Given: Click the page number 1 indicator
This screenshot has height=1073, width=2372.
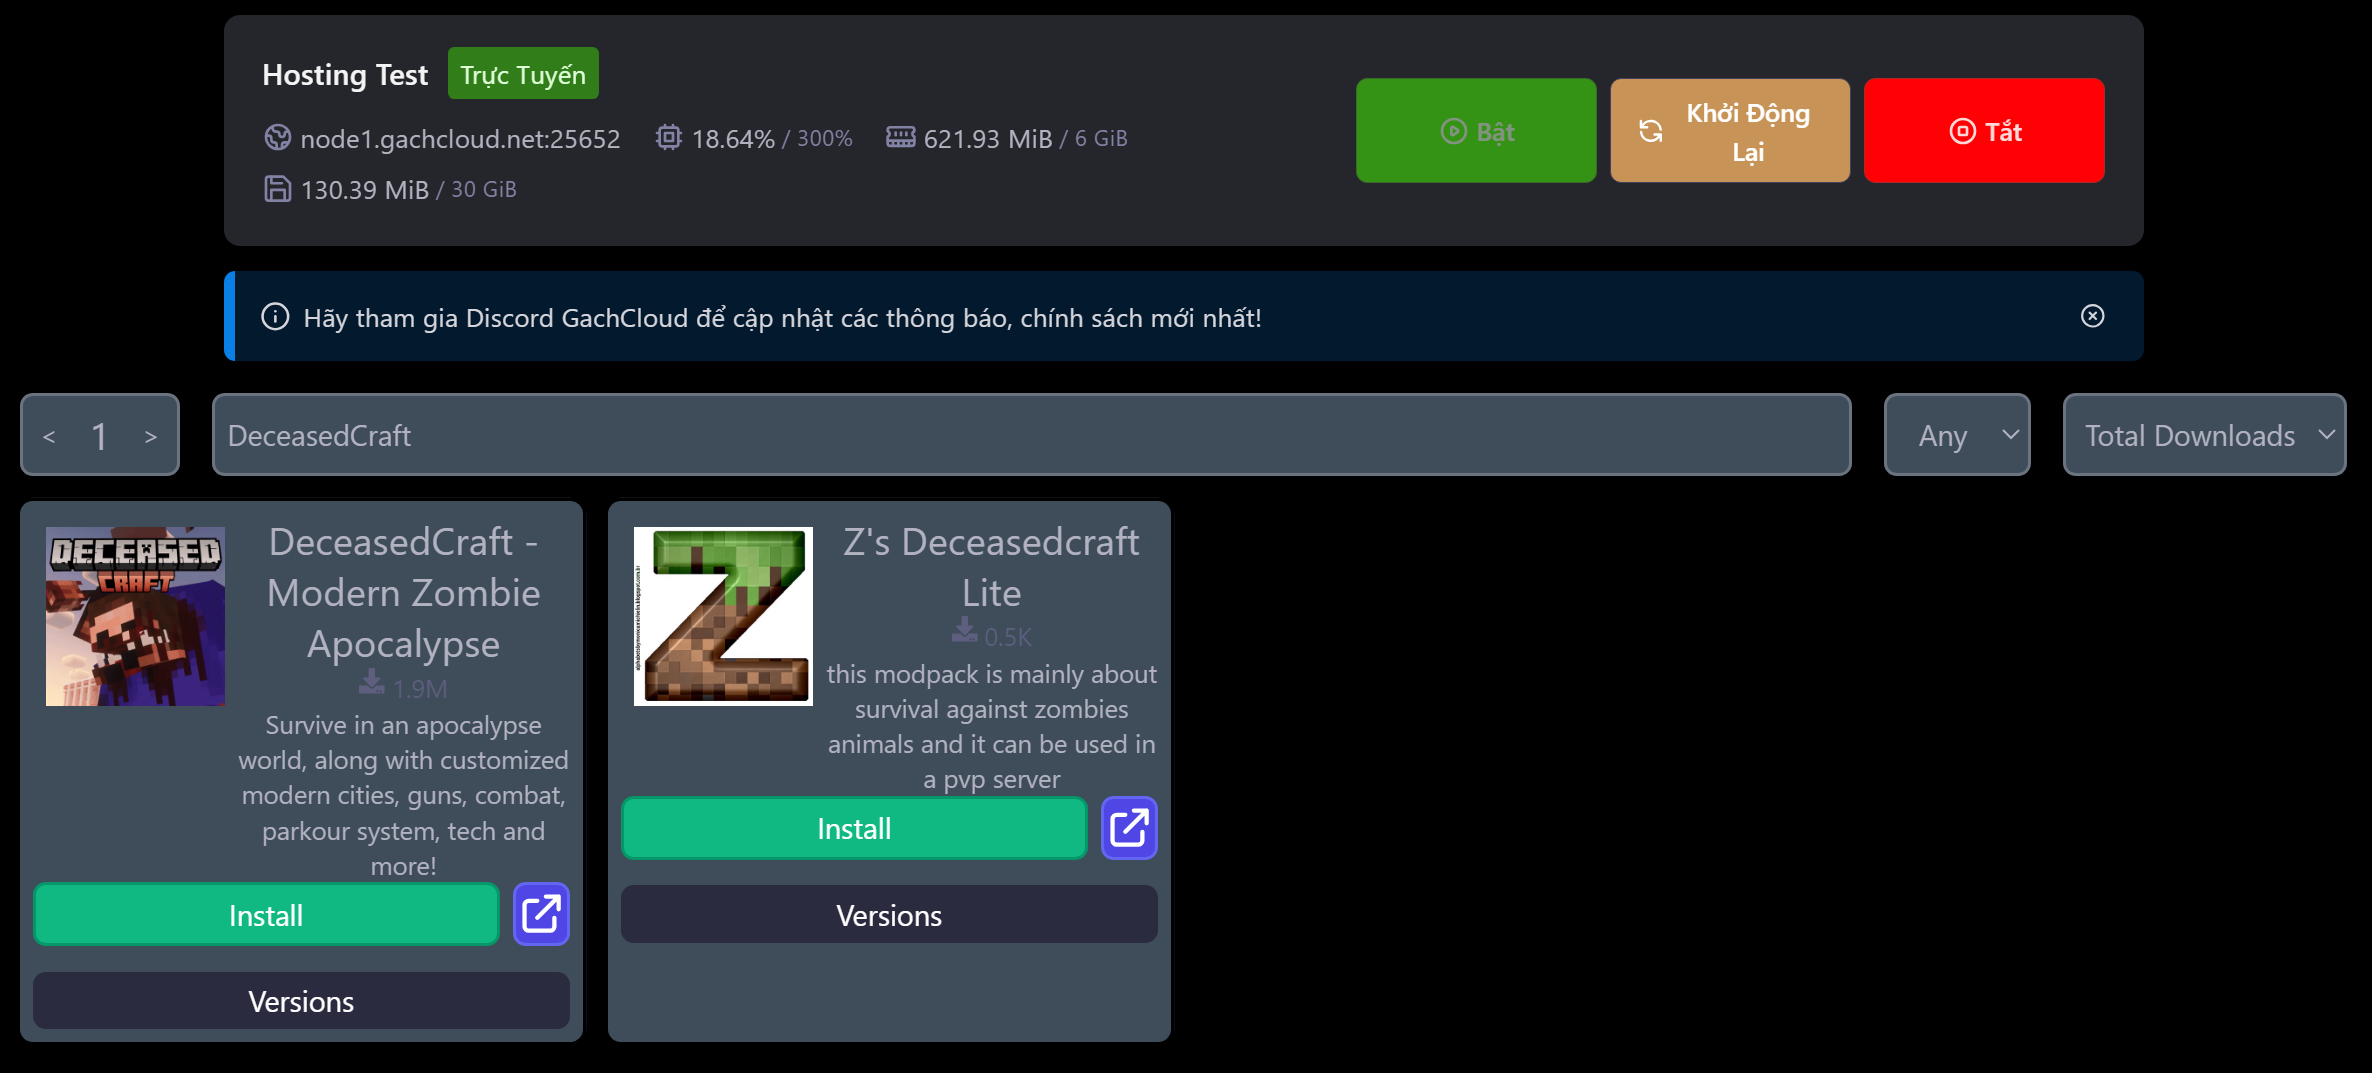Looking at the screenshot, I should (99, 436).
